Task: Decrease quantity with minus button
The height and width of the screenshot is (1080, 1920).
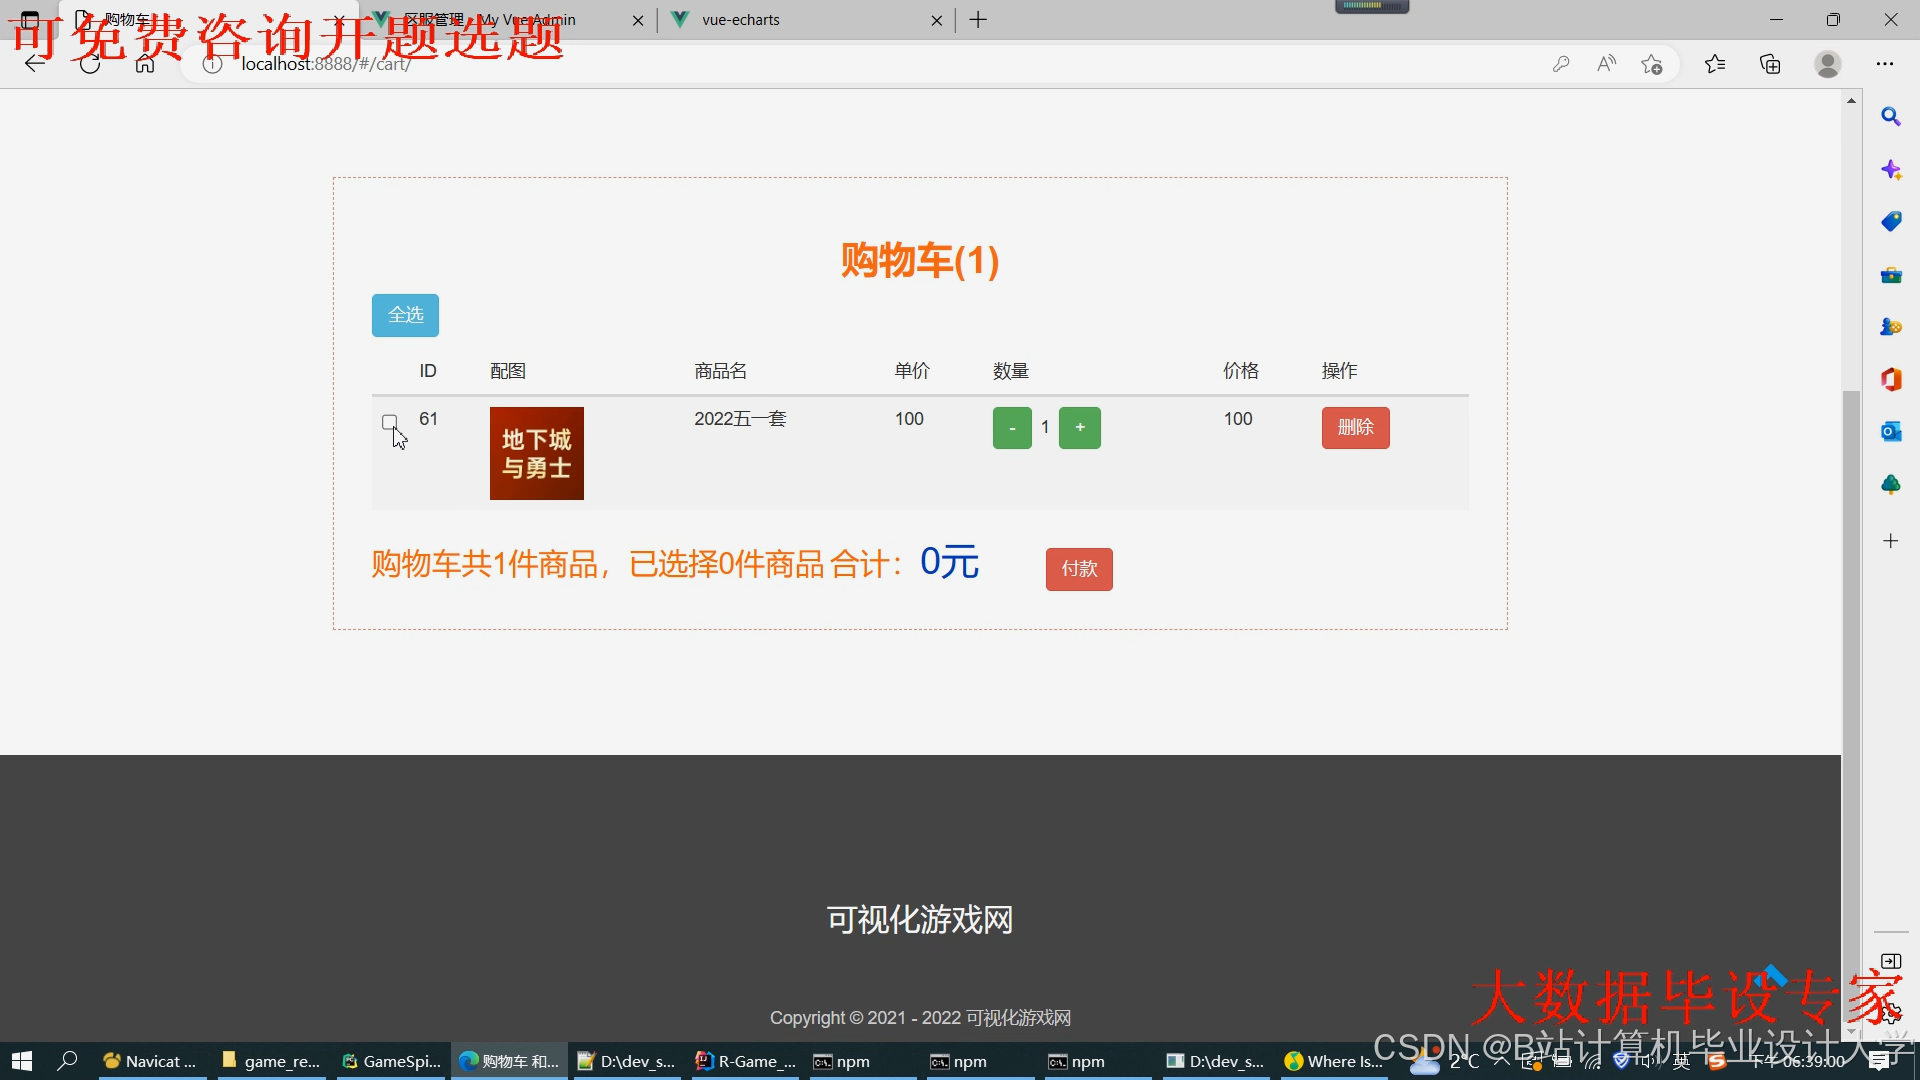Action: (x=1012, y=428)
